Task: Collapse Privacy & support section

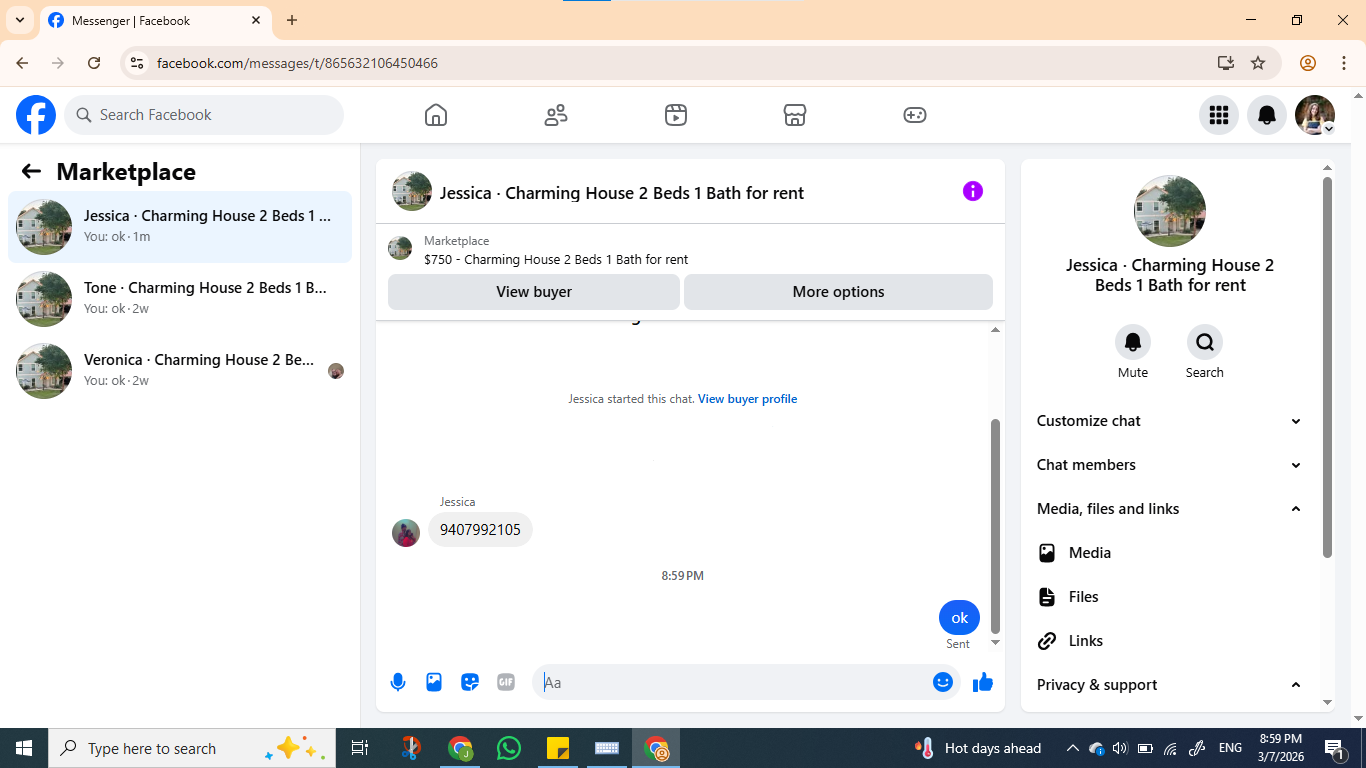Action: pyautogui.click(x=1170, y=685)
